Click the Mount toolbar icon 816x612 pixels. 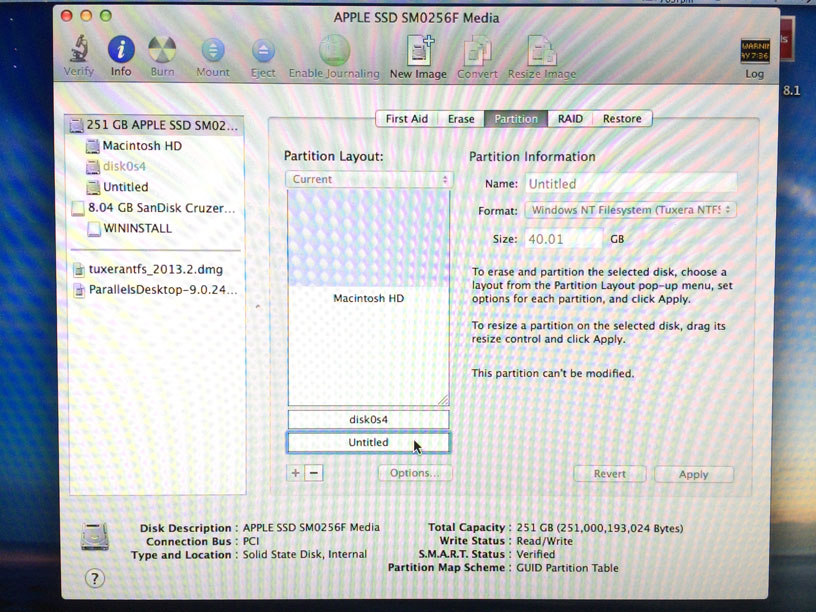213,50
